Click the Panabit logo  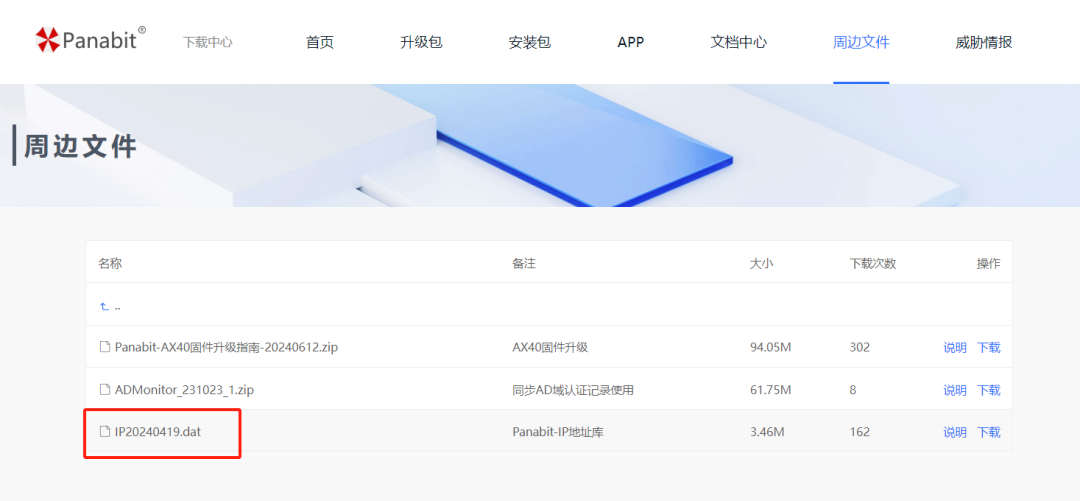coord(90,40)
